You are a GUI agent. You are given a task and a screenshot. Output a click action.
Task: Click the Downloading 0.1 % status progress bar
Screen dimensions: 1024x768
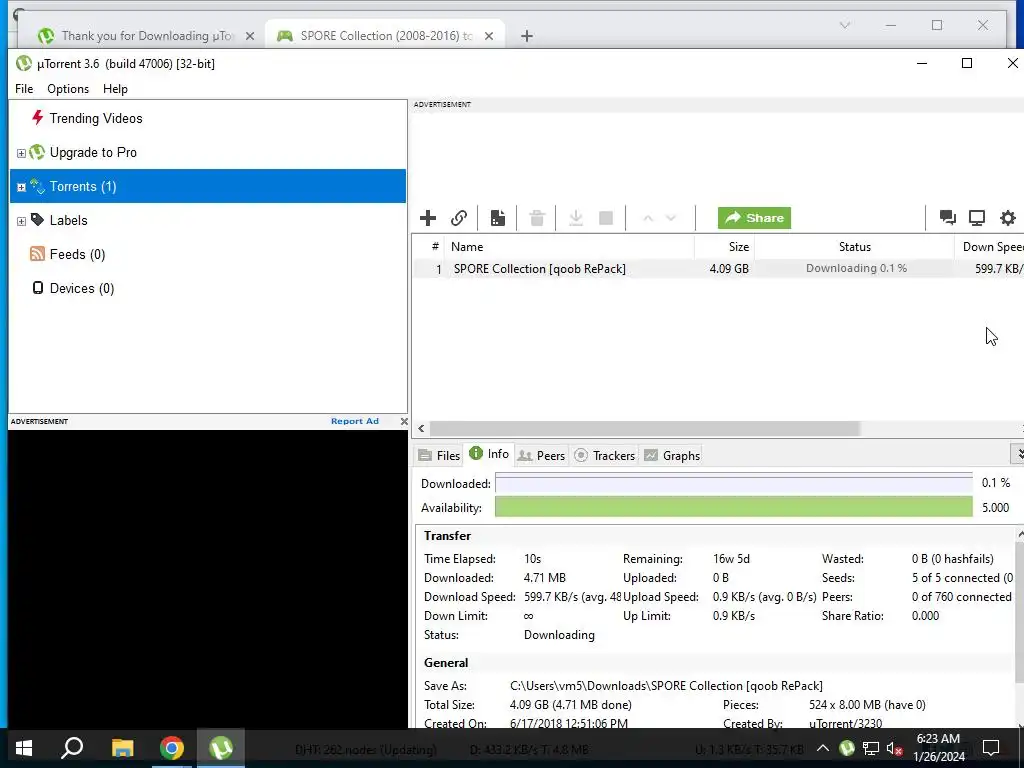coord(856,268)
